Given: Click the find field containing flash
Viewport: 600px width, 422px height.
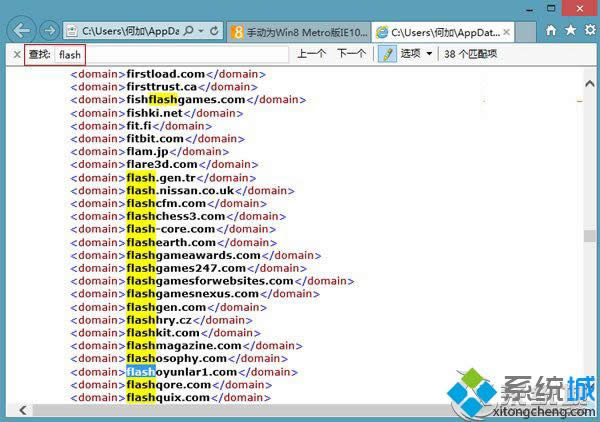Looking at the screenshot, I should click(x=171, y=55).
